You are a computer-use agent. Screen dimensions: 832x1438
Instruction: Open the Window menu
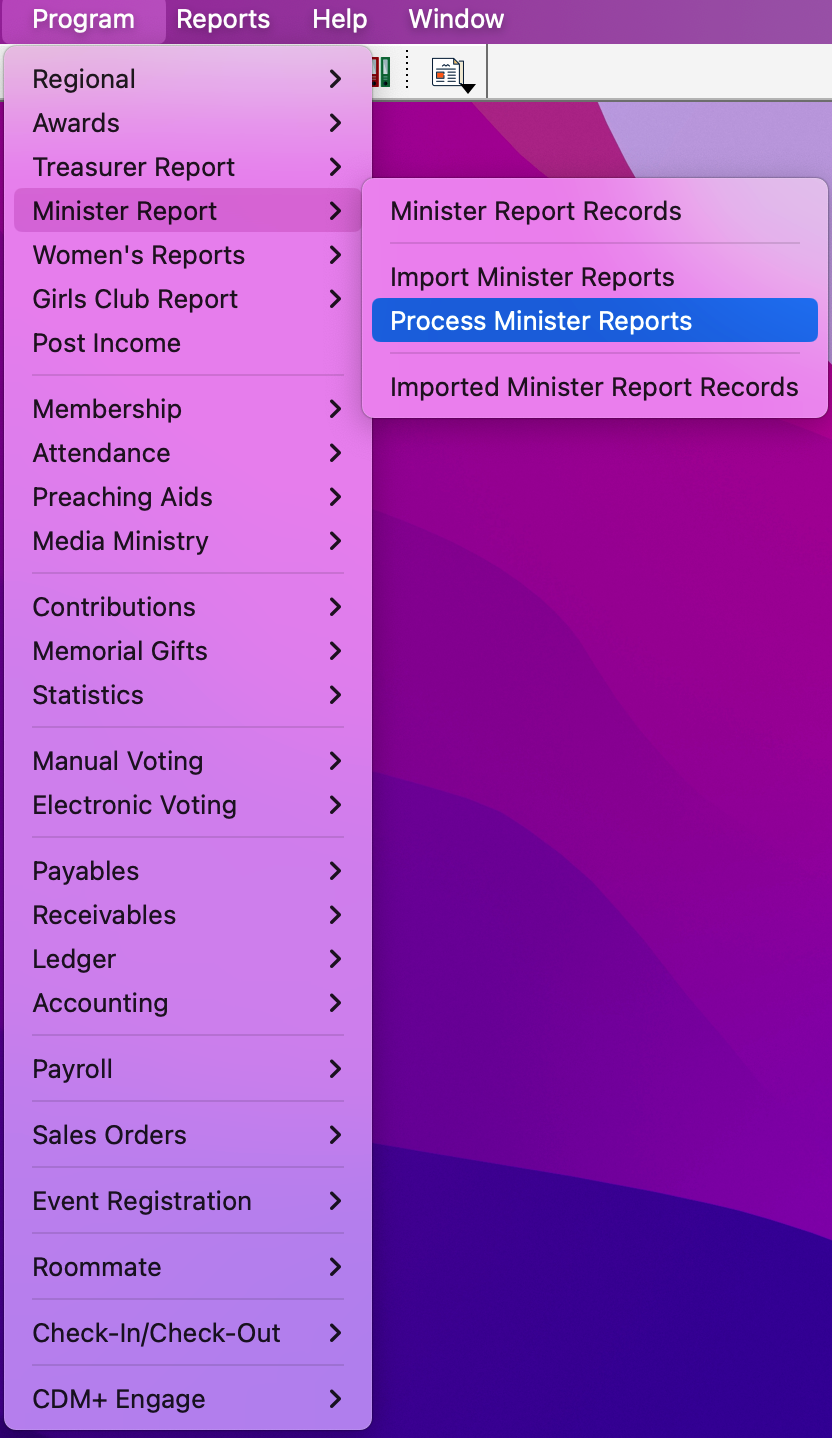456,19
